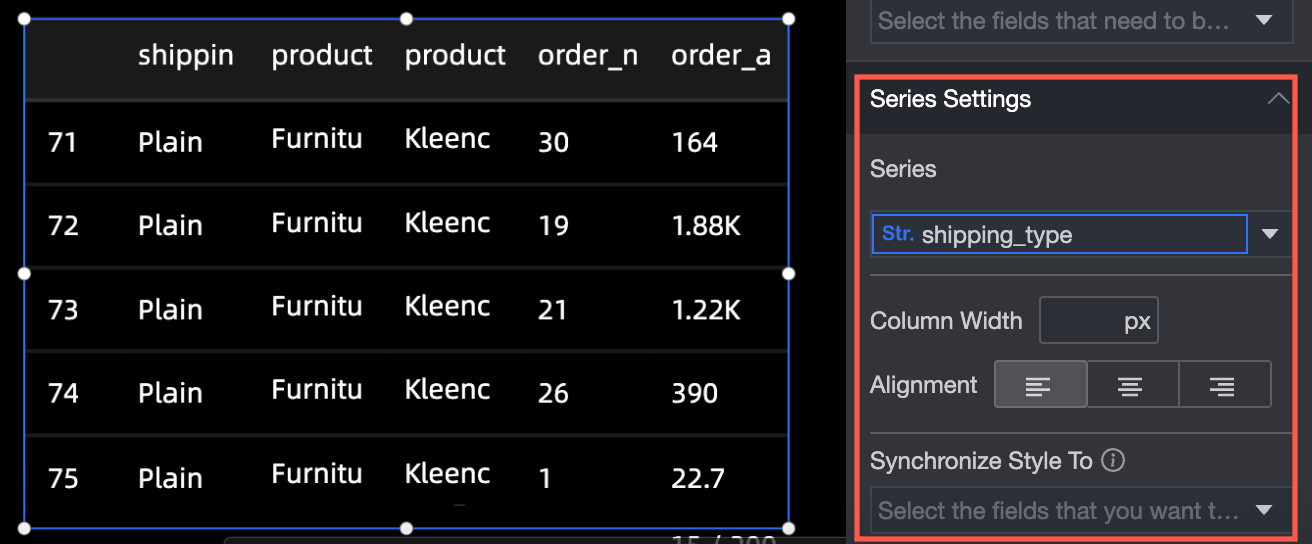Image resolution: width=1312 pixels, height=544 pixels.
Task: Click the order_n column header
Action: pos(587,56)
